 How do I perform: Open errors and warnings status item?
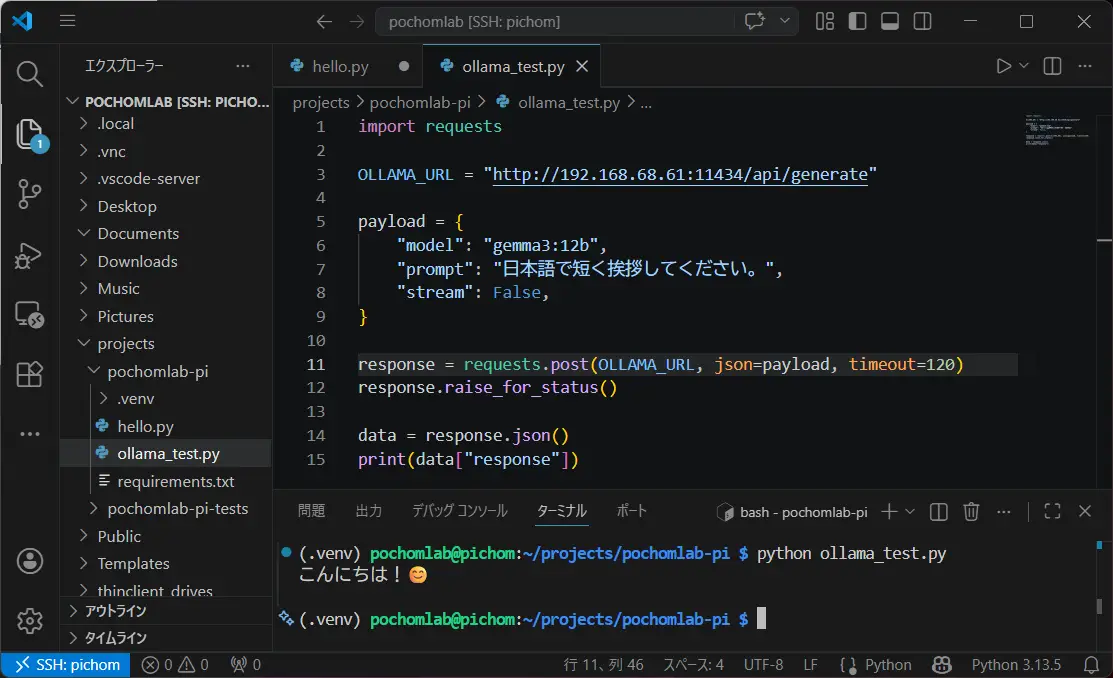175,665
